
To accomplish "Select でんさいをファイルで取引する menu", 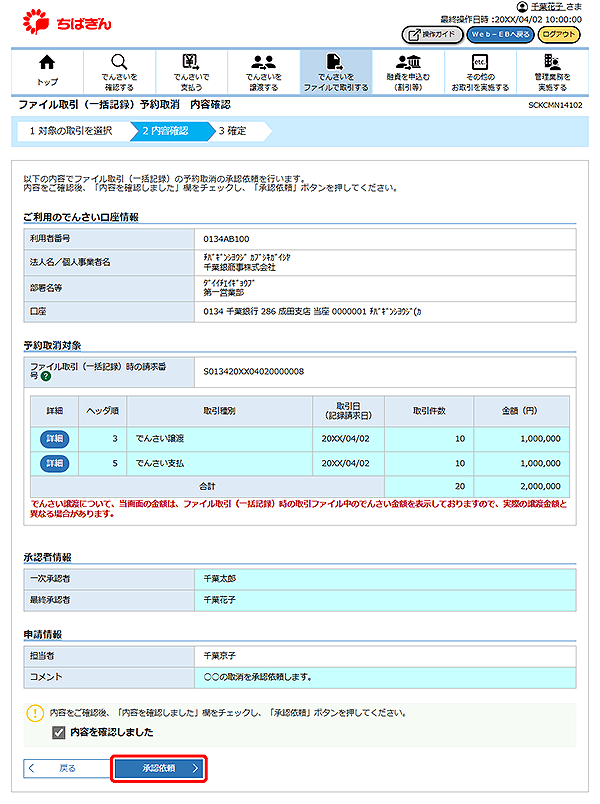I will coord(336,72).
